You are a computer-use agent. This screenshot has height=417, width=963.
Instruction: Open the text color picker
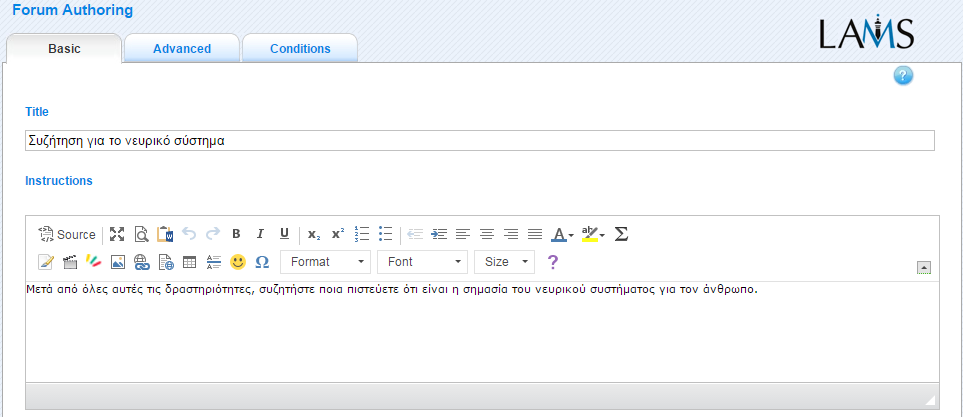(x=563, y=234)
